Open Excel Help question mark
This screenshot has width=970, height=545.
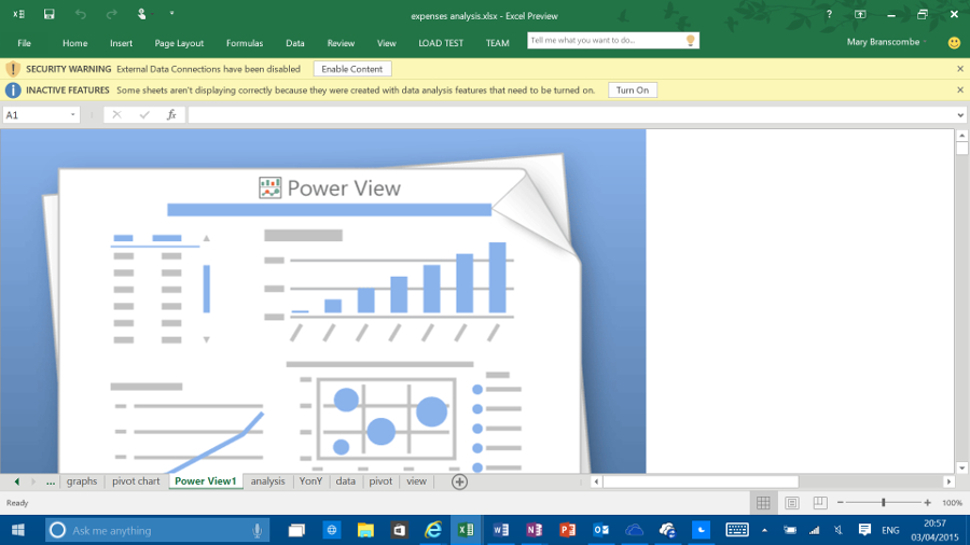tap(829, 14)
